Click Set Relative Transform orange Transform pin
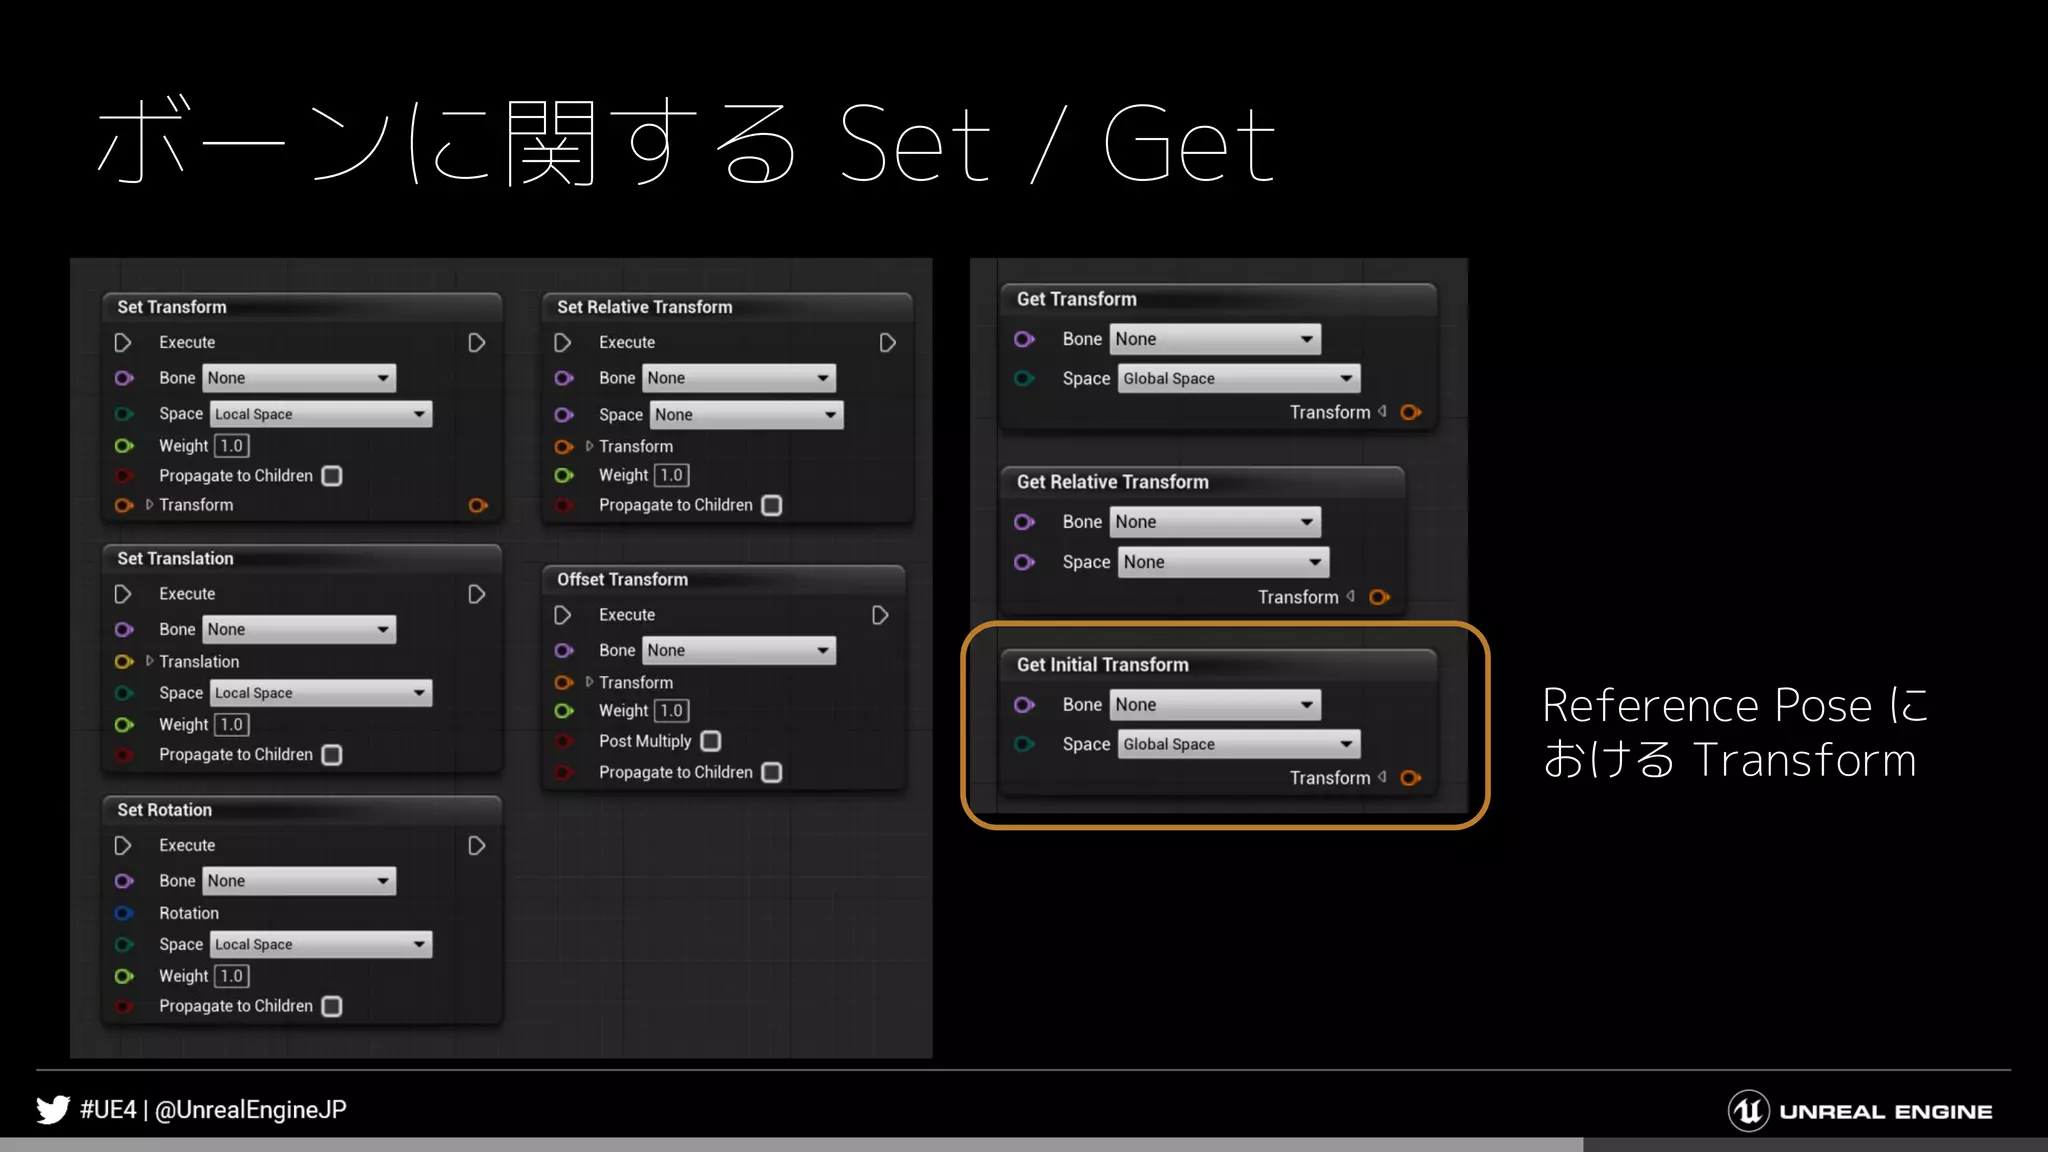2048x1152 pixels. click(x=564, y=447)
